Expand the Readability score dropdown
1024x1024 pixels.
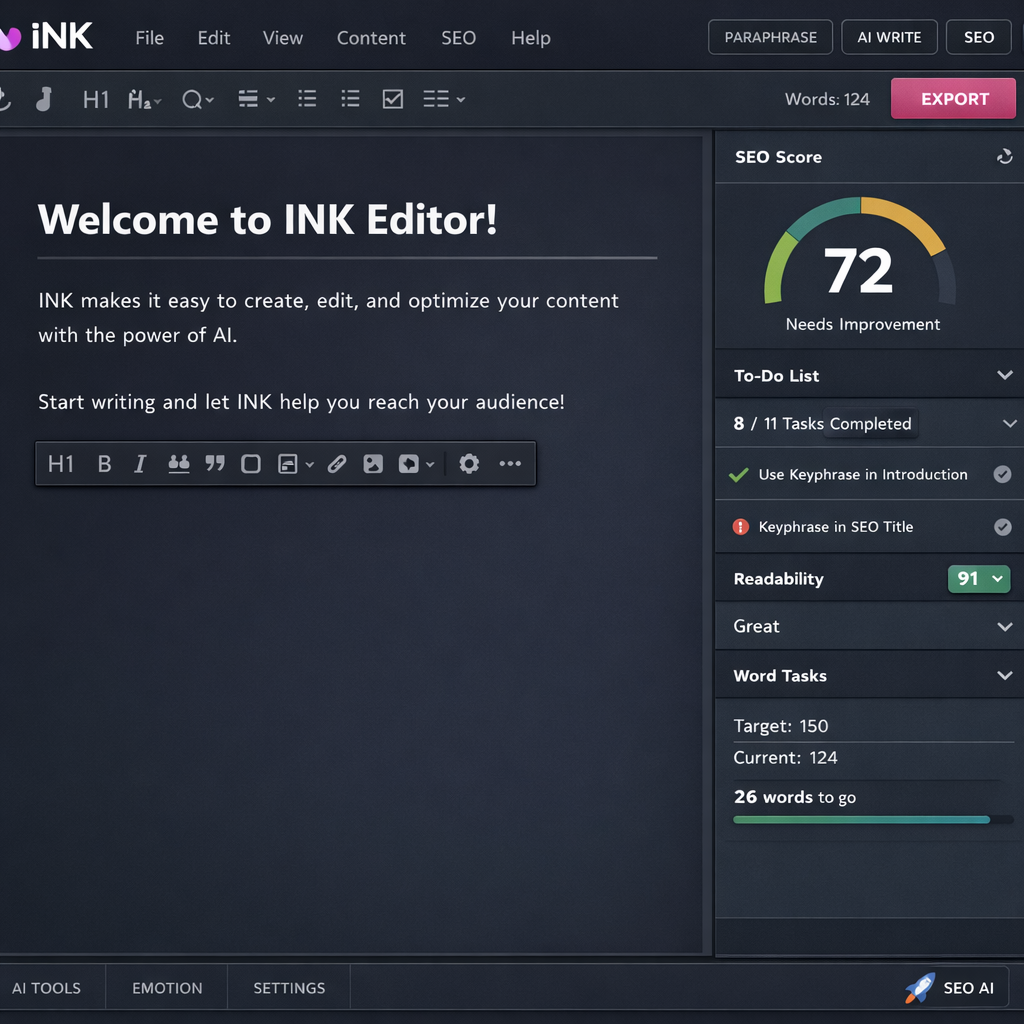pyautogui.click(x=979, y=578)
